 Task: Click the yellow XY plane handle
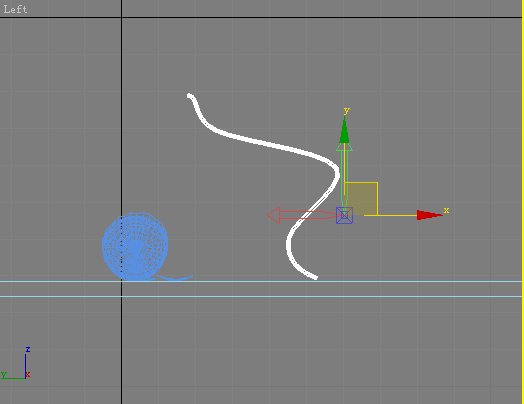[x=362, y=198]
